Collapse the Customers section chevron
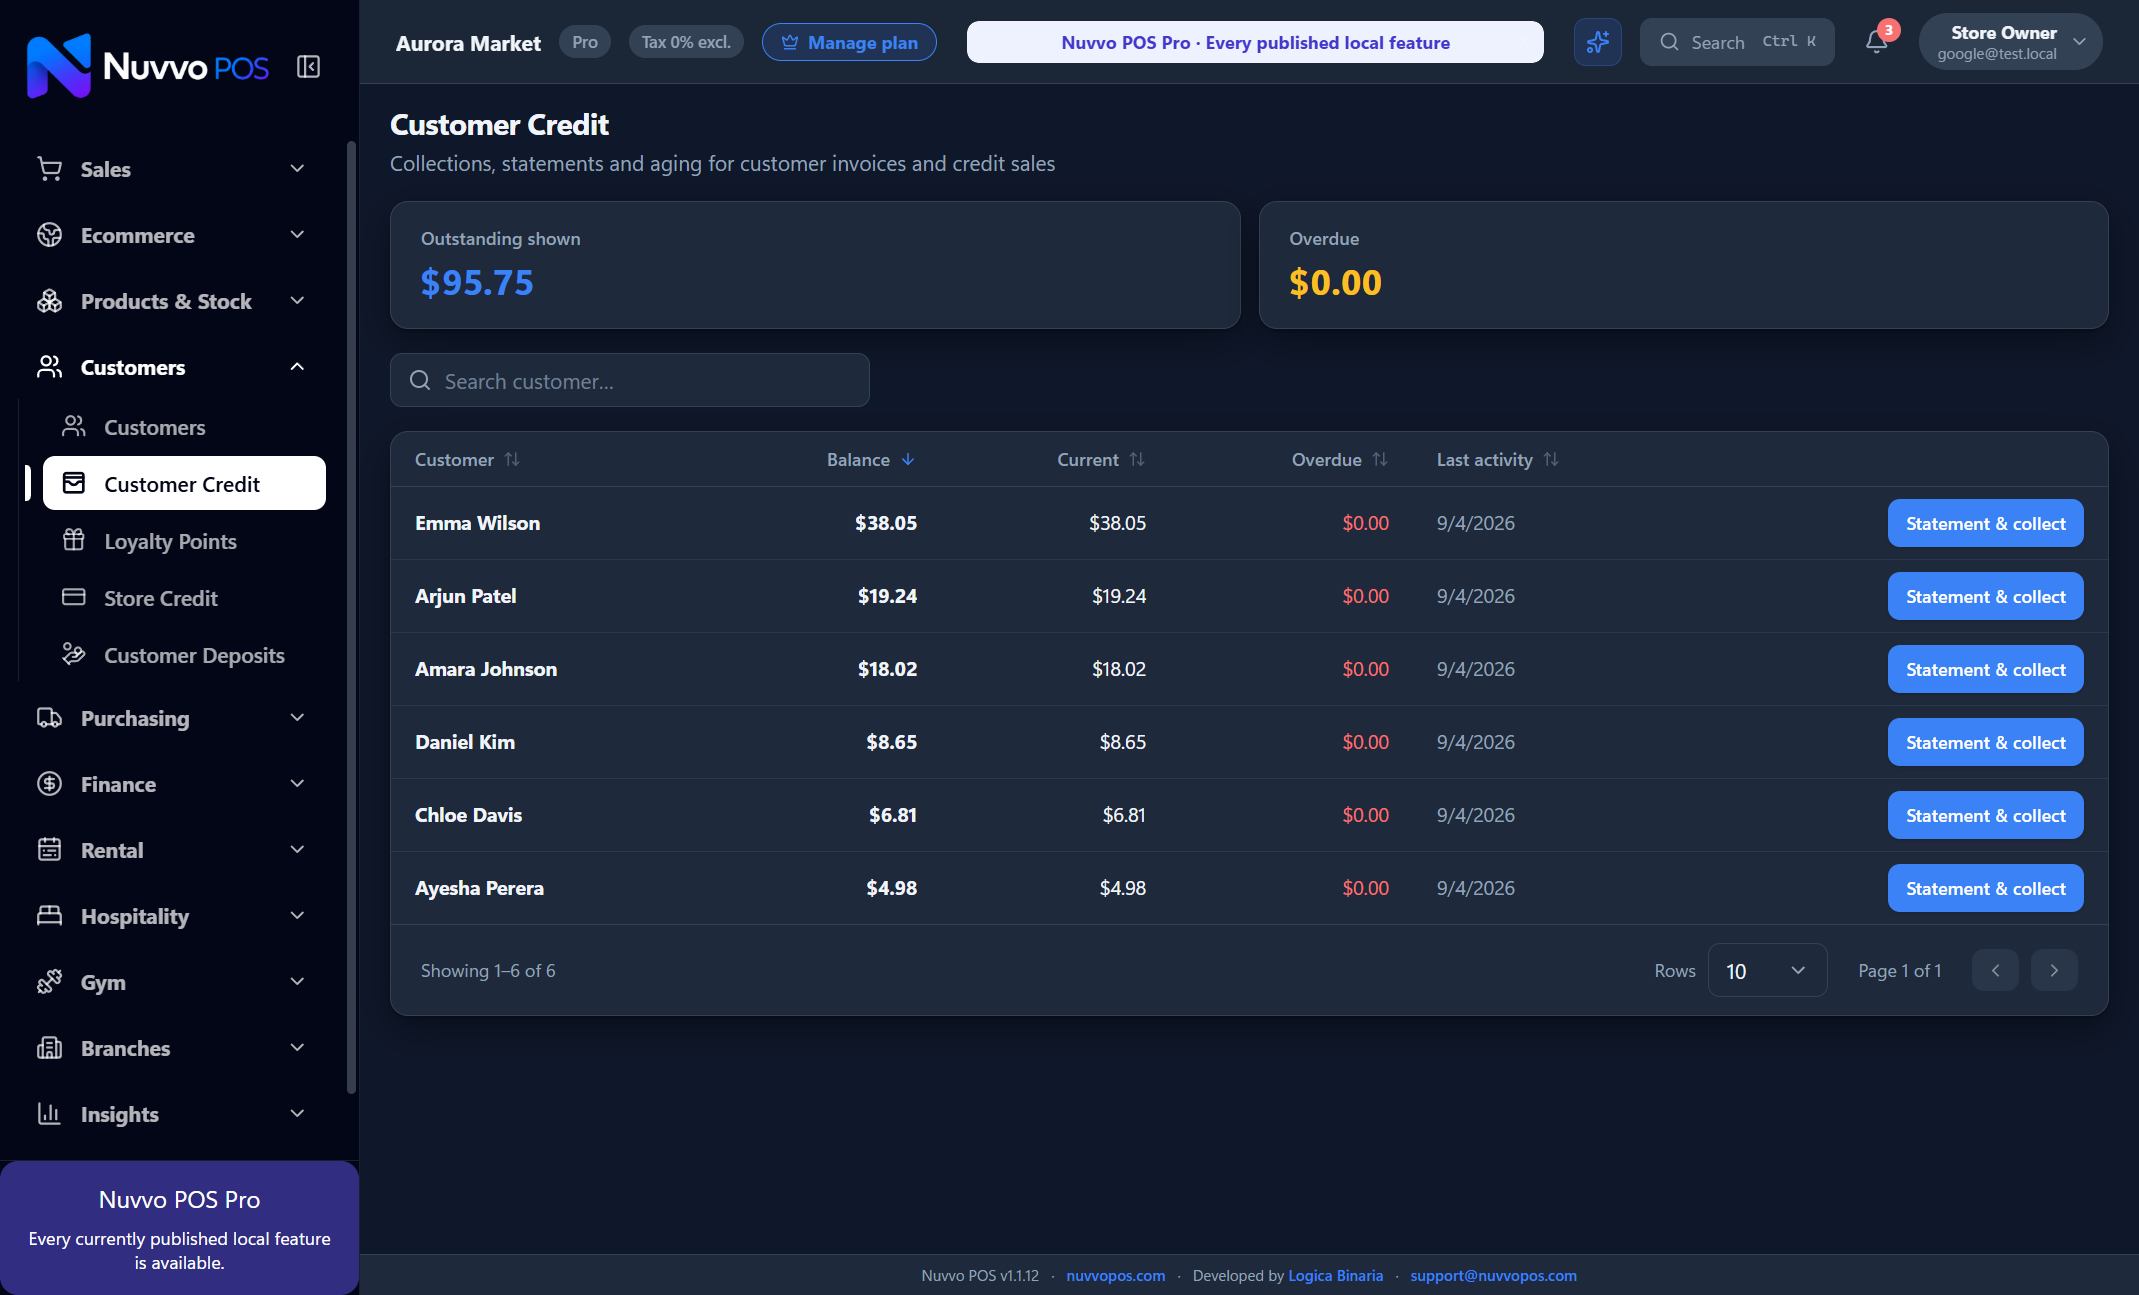 [297, 367]
